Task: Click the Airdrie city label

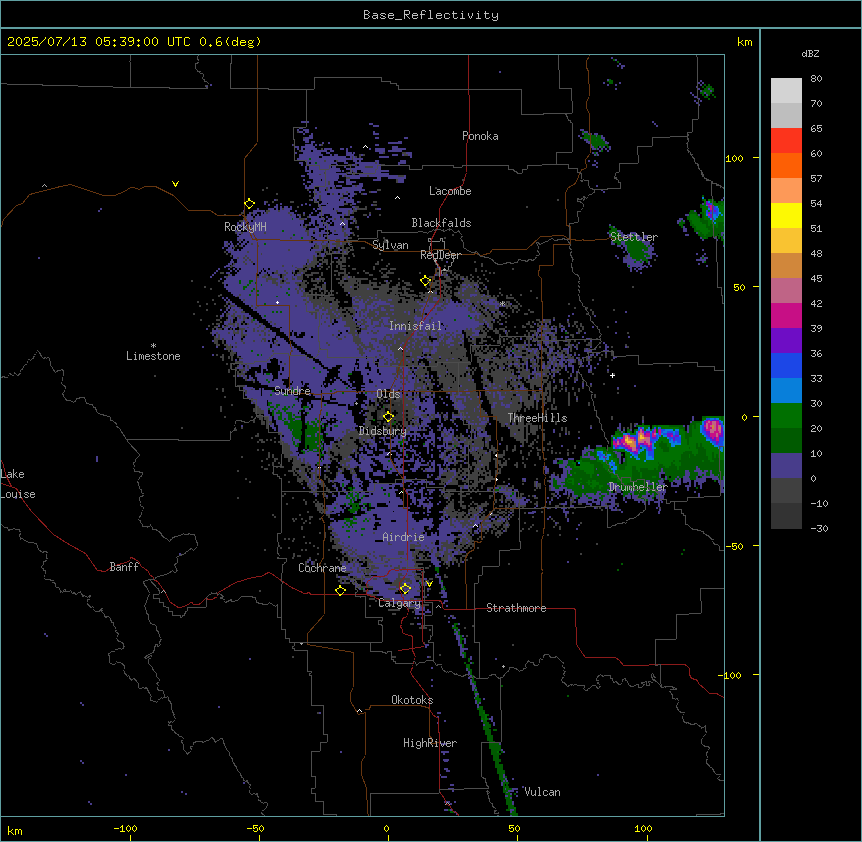Action: coord(404,537)
